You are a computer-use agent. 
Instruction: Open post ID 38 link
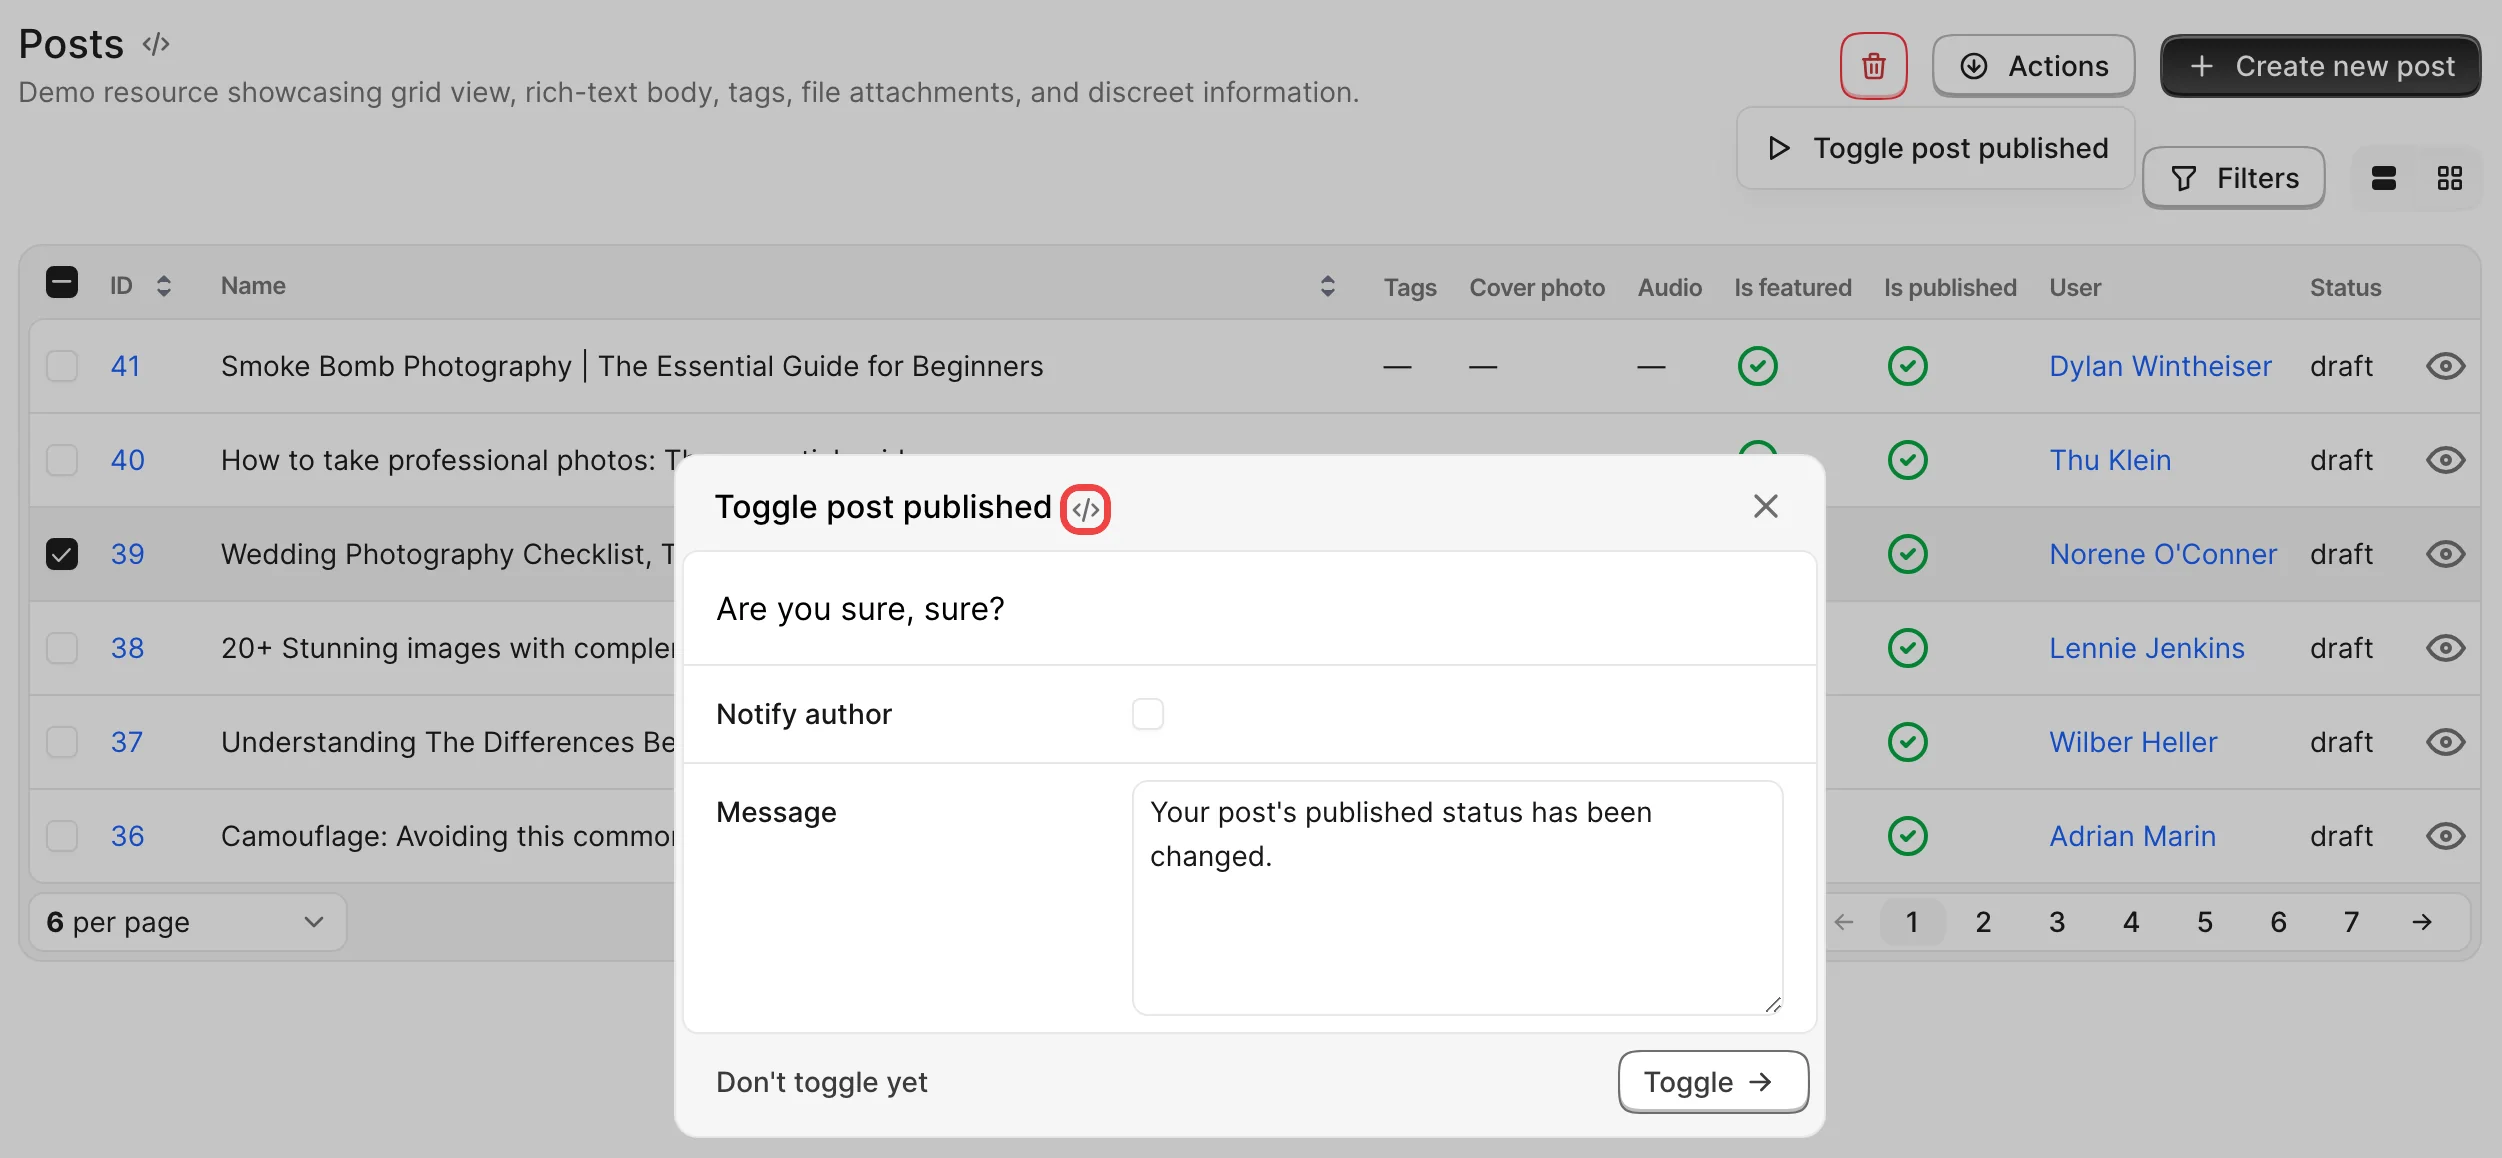[127, 648]
